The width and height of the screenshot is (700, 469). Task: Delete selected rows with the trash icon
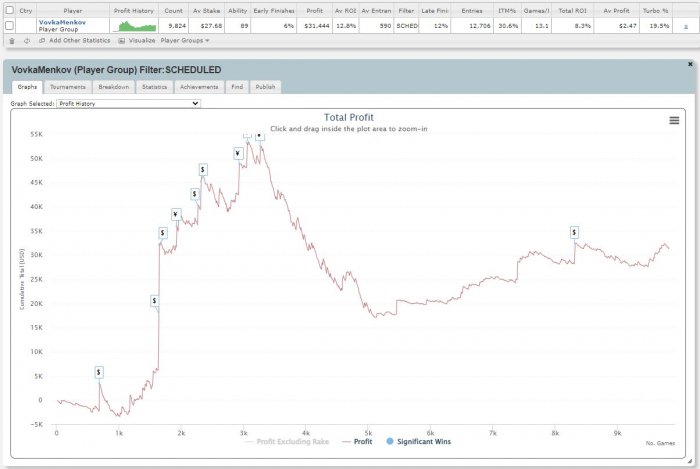pos(12,41)
